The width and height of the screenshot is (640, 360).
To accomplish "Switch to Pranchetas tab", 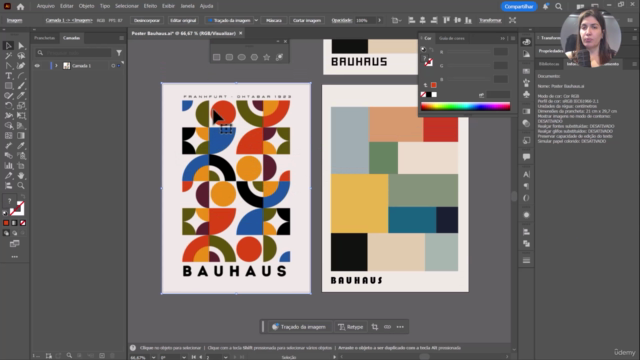I will 44,38.
